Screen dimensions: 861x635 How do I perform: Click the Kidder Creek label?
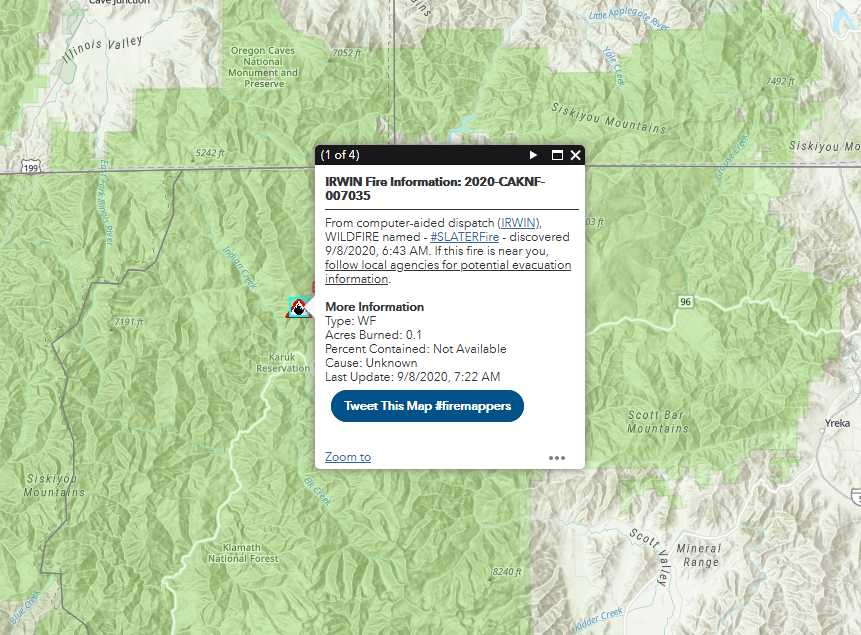click(599, 619)
